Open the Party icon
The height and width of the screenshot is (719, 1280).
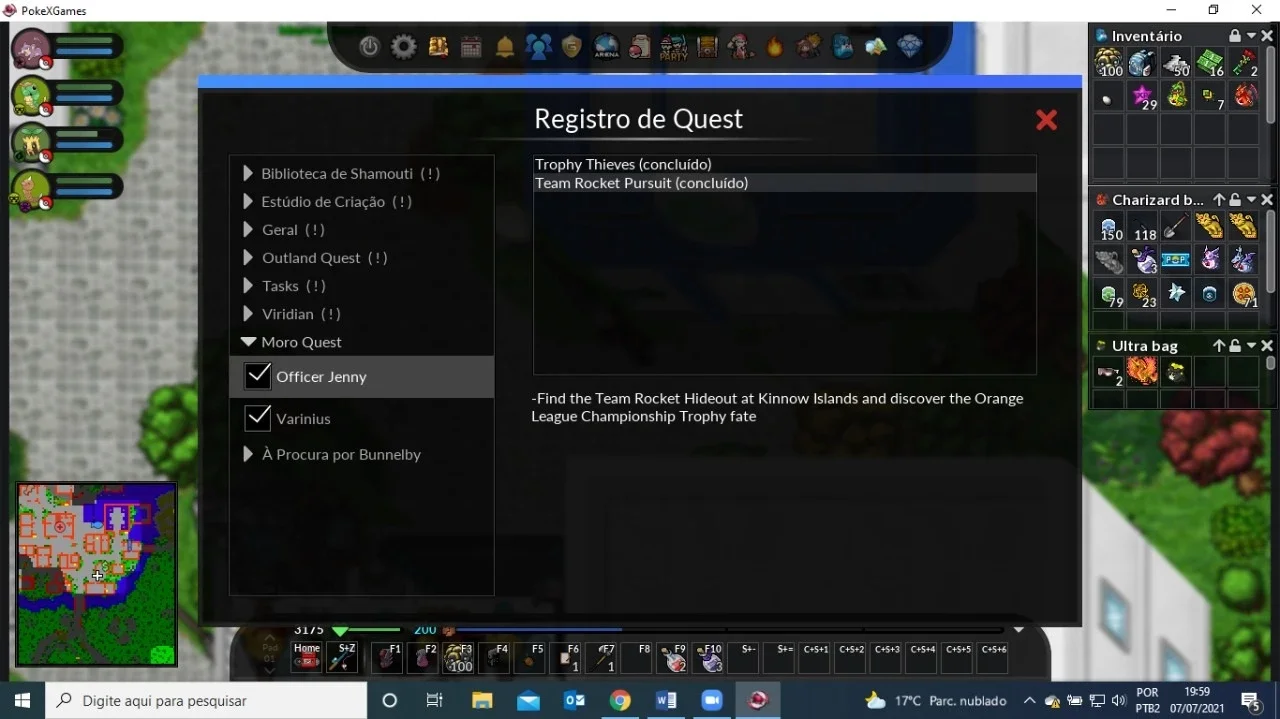click(674, 47)
